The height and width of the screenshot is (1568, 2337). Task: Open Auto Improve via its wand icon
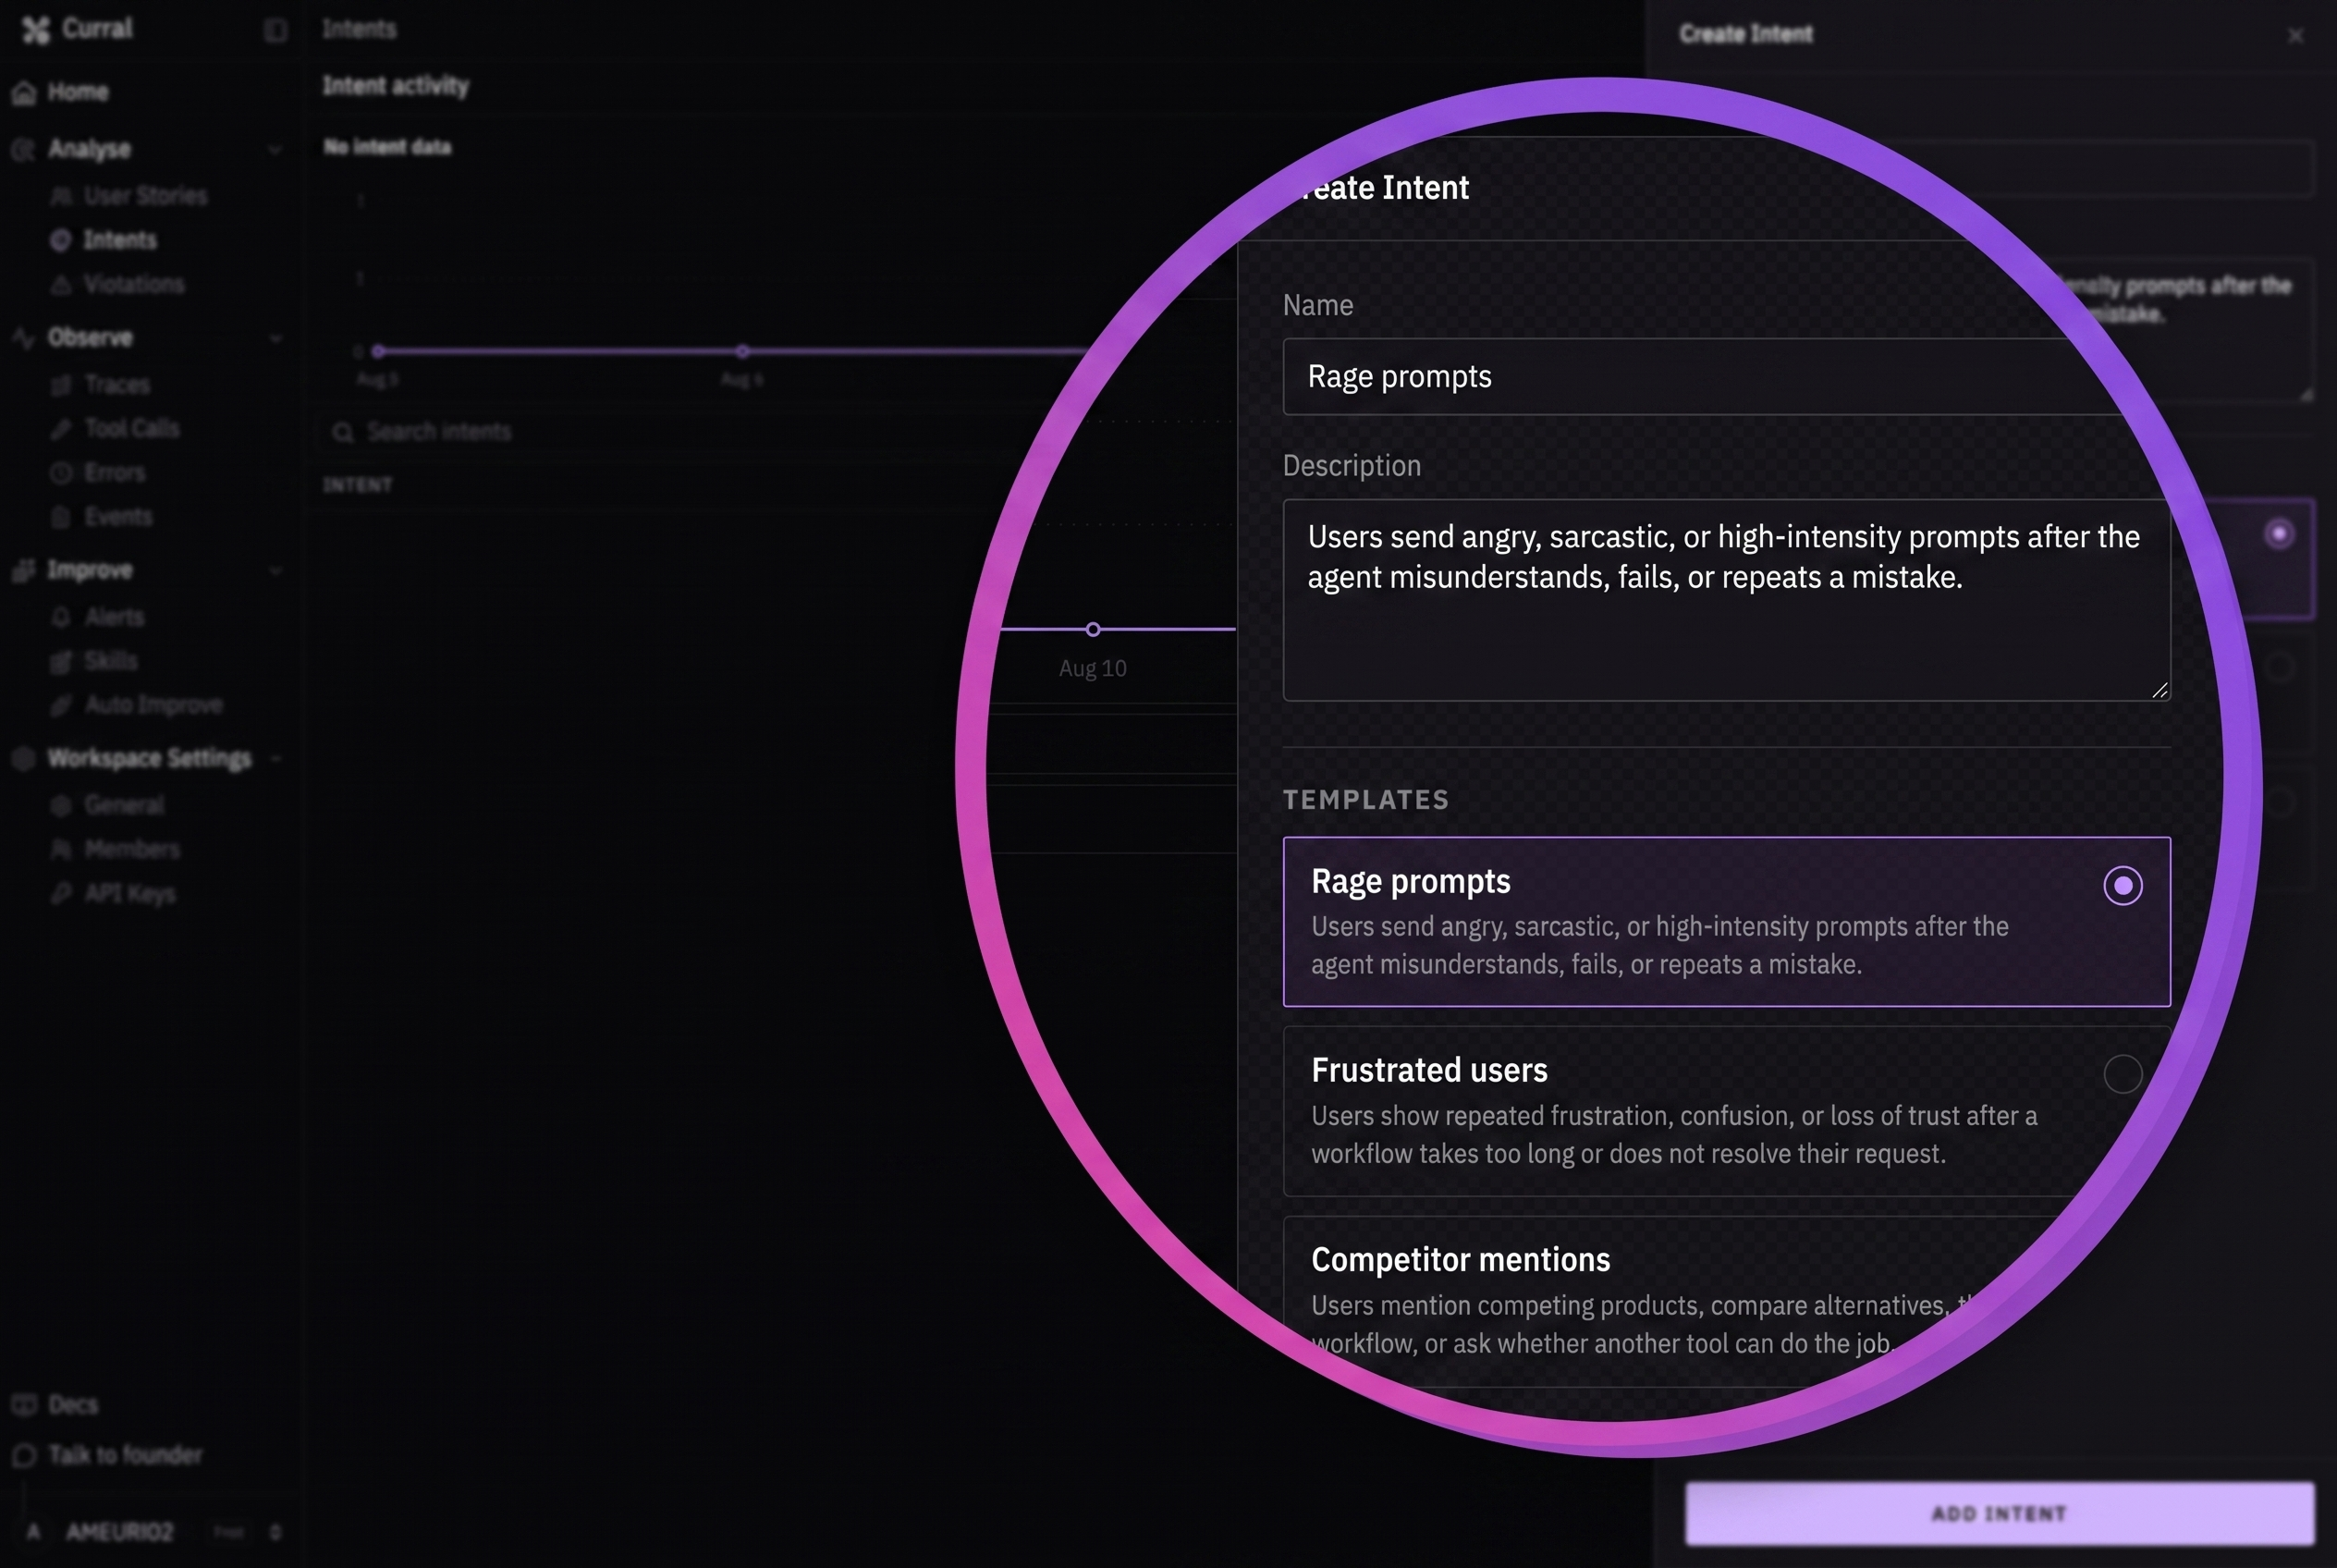point(61,705)
